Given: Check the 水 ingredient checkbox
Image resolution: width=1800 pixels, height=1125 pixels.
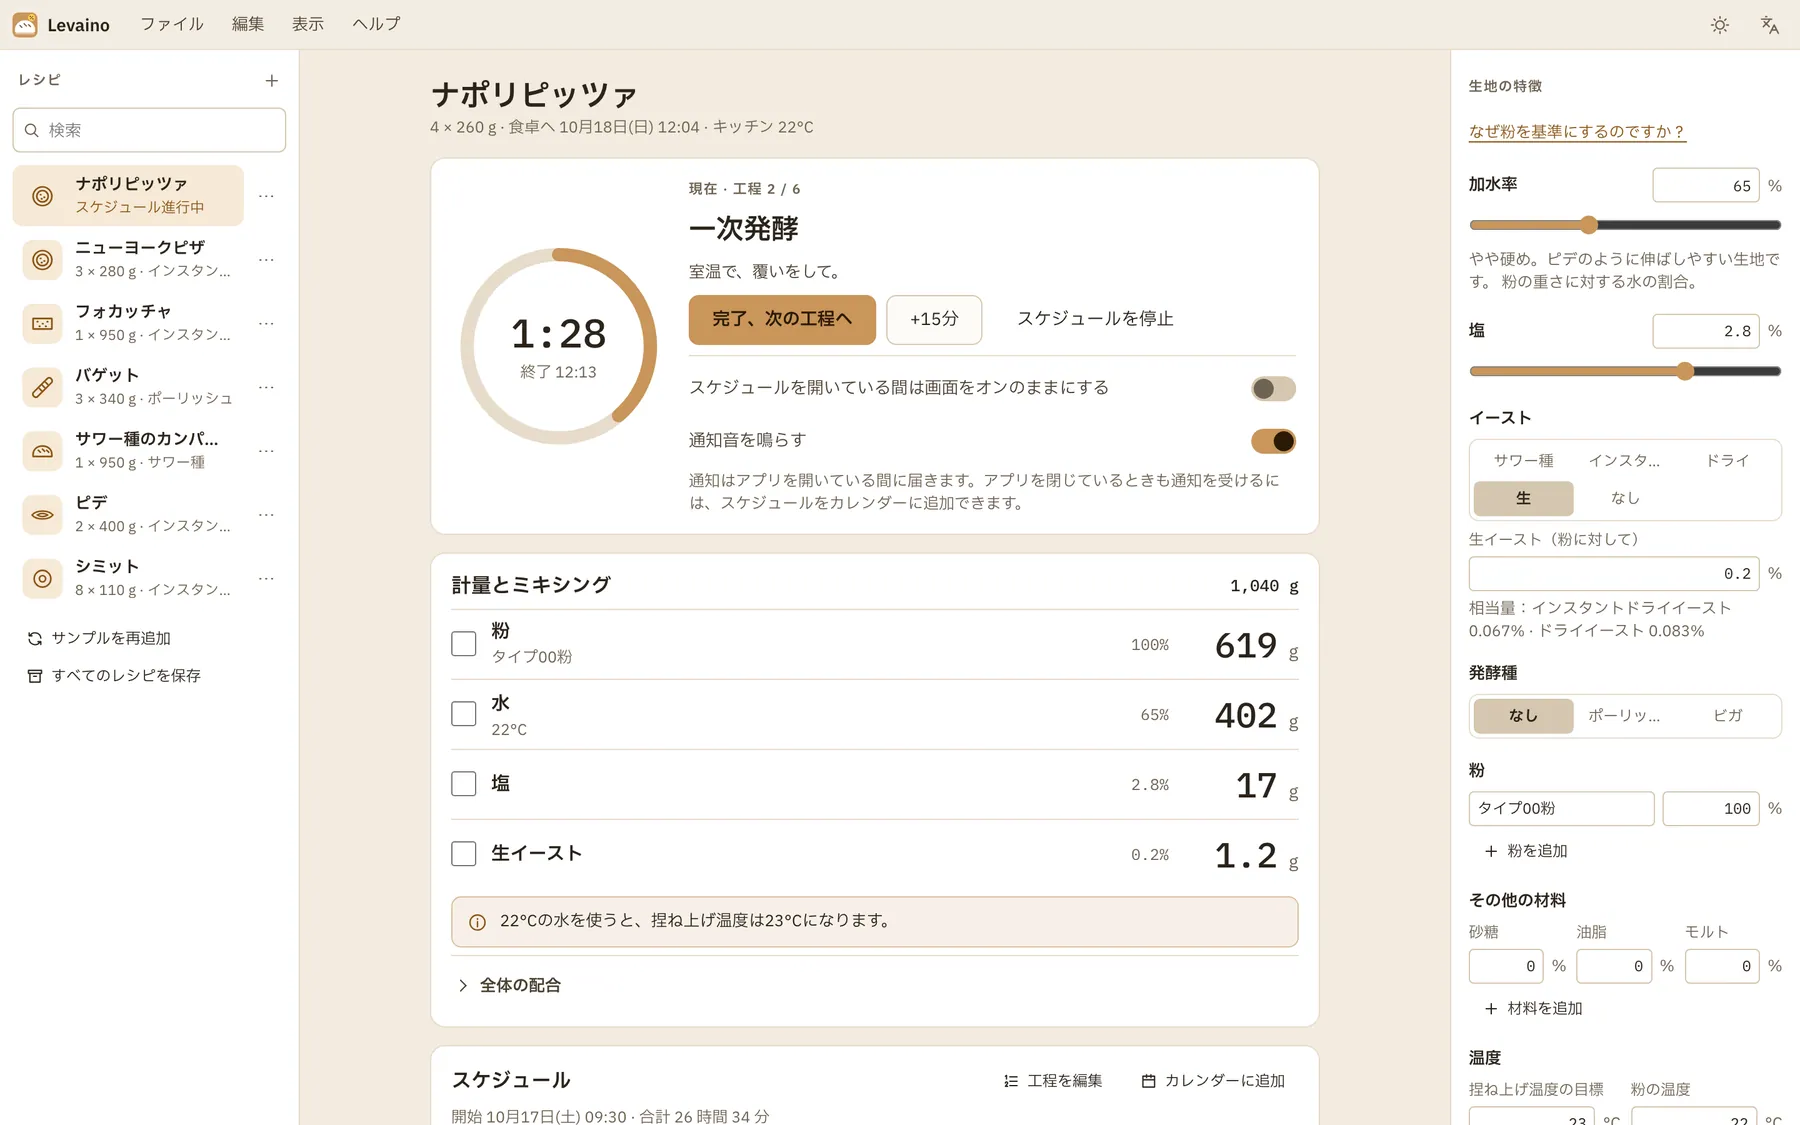Looking at the screenshot, I should pyautogui.click(x=464, y=714).
